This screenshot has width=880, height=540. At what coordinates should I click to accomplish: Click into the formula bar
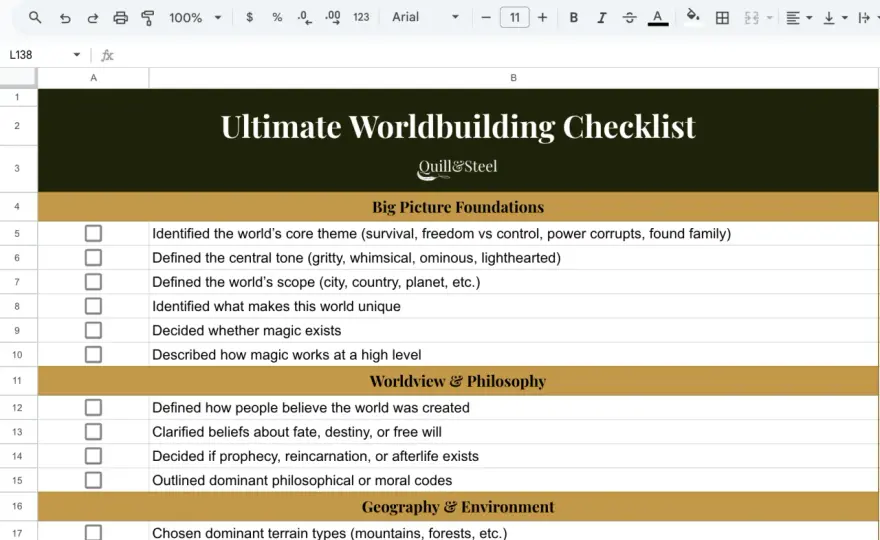(497, 55)
